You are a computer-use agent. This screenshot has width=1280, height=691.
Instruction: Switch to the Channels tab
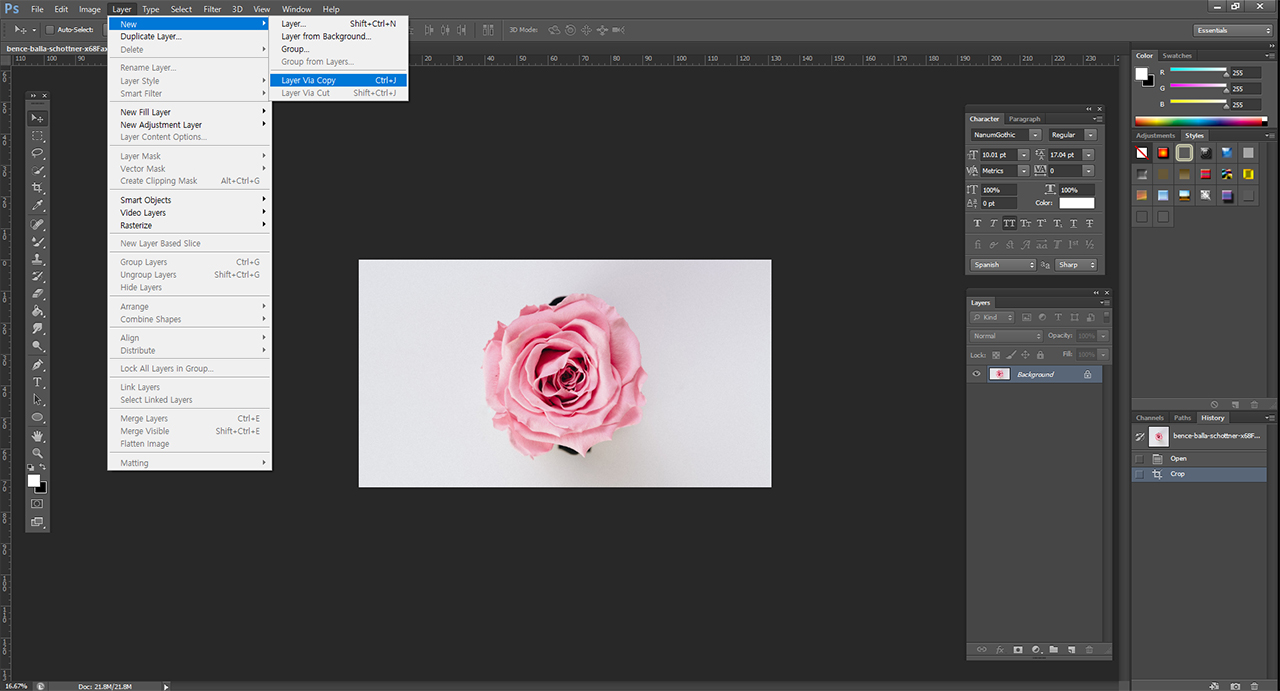(x=1150, y=418)
